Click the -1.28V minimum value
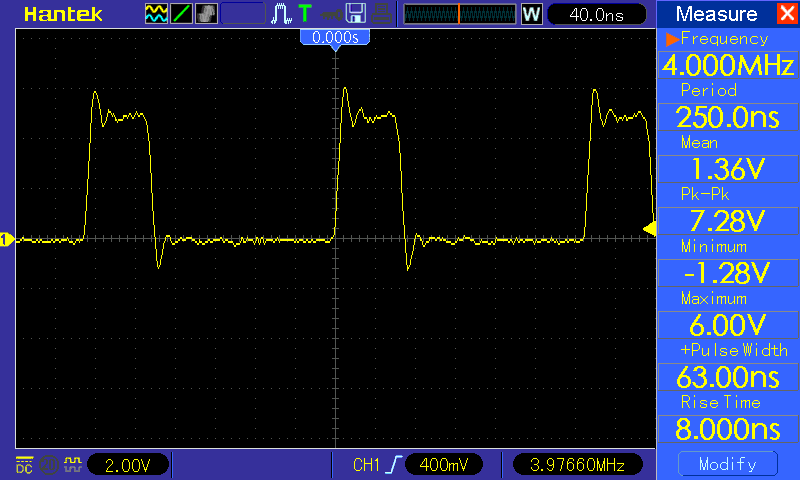The image size is (800, 480). [x=728, y=273]
